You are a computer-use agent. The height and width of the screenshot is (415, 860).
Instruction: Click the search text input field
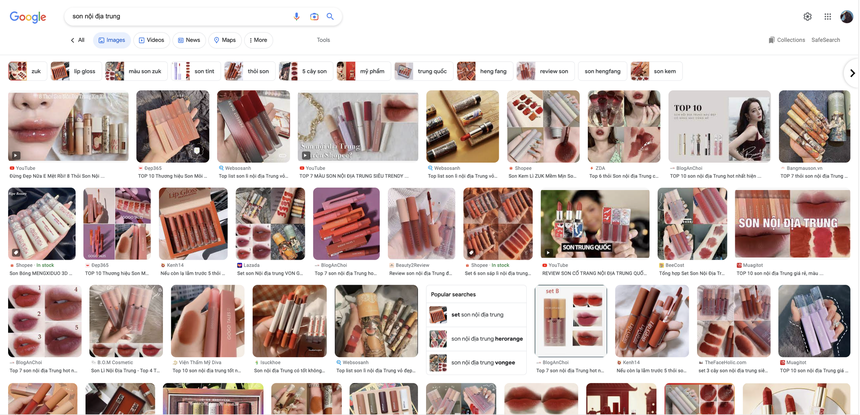click(175, 17)
